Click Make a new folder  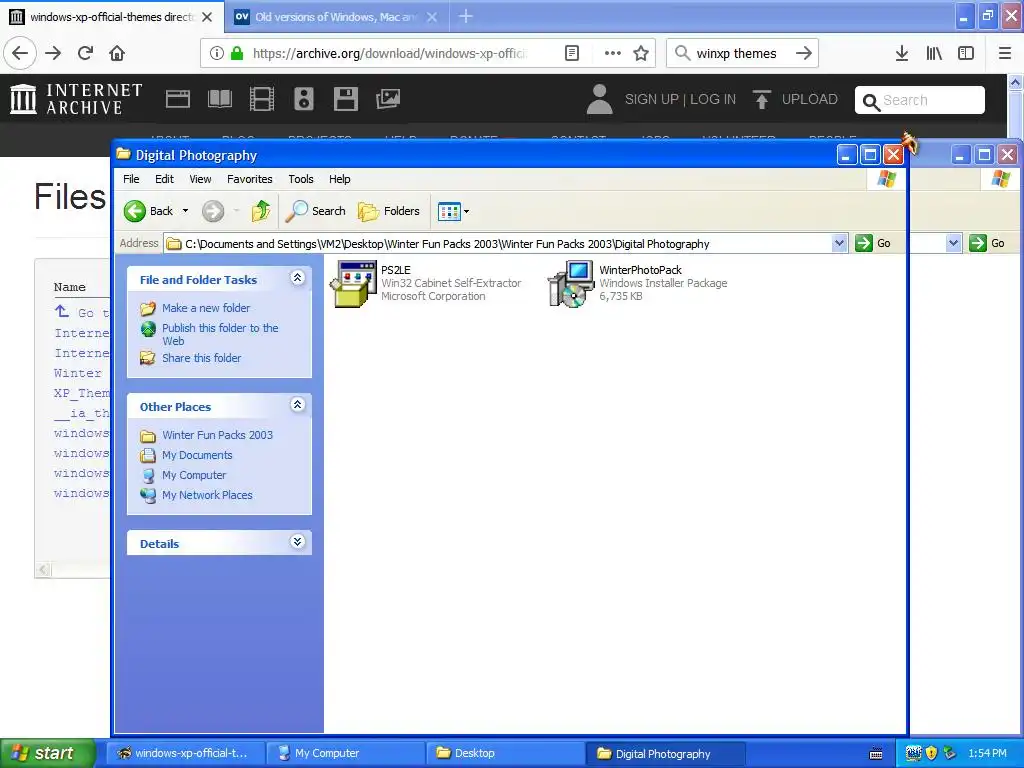pyautogui.click(x=206, y=308)
